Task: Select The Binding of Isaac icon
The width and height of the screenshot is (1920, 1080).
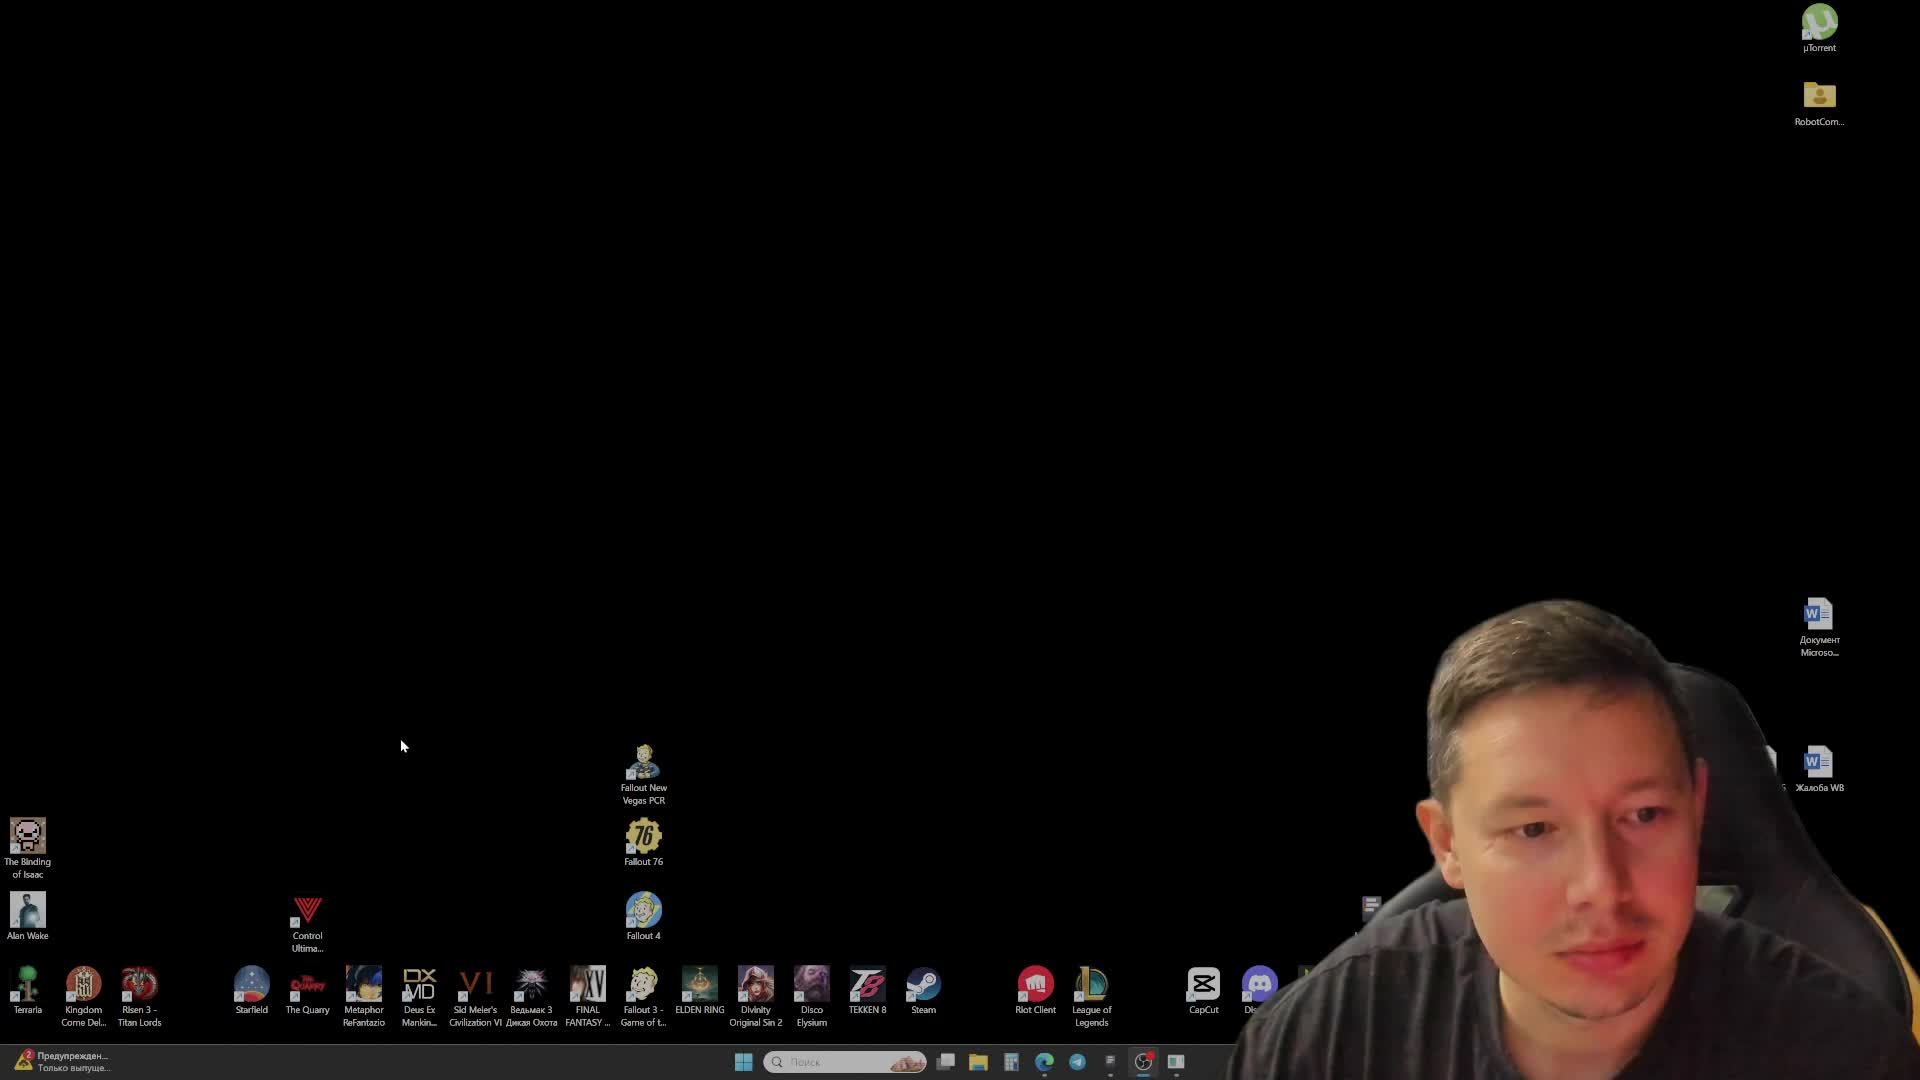Action: point(27,837)
